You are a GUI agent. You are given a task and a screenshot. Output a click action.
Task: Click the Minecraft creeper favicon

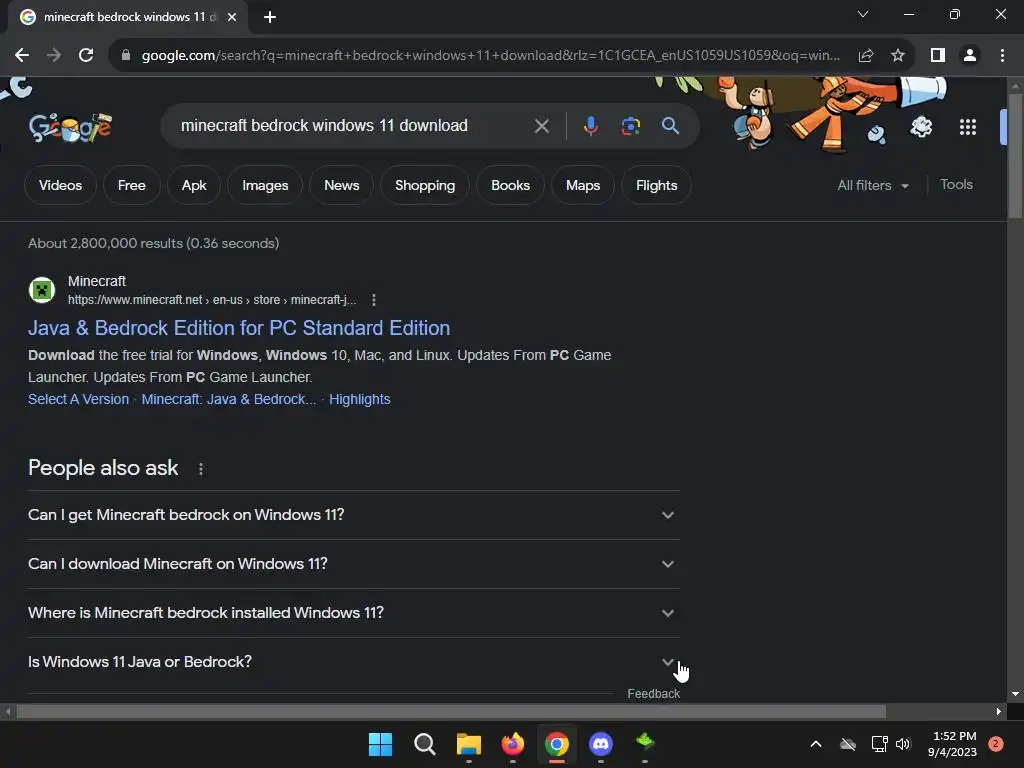[42, 290]
